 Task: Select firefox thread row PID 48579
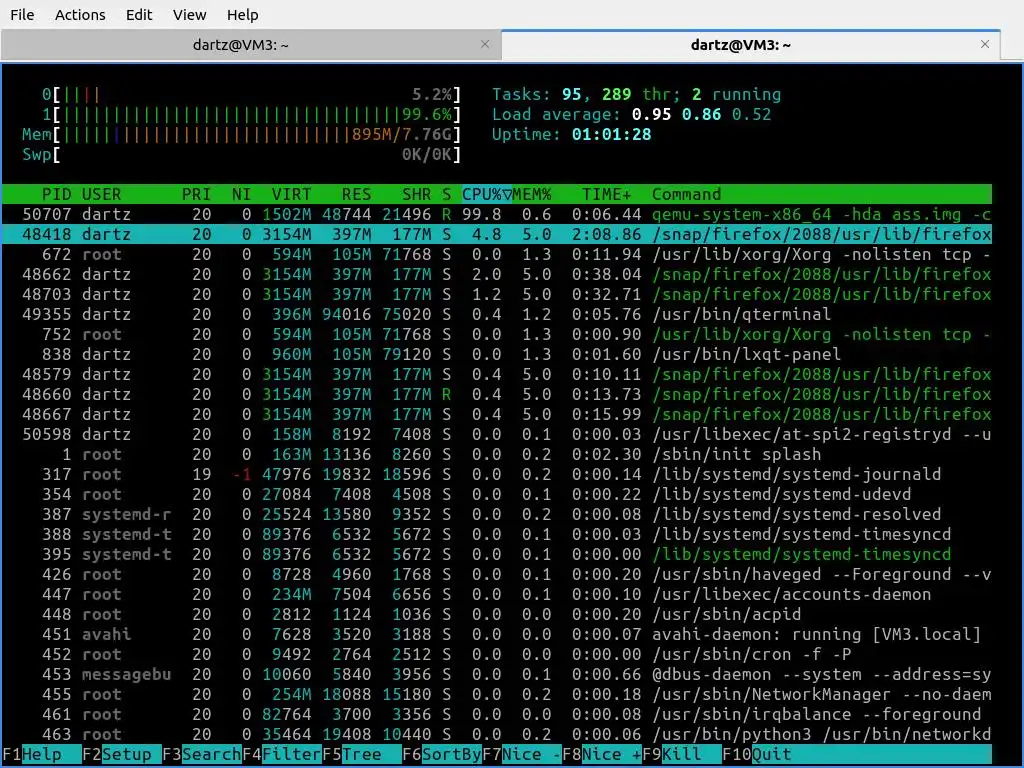pyautogui.click(x=497, y=374)
